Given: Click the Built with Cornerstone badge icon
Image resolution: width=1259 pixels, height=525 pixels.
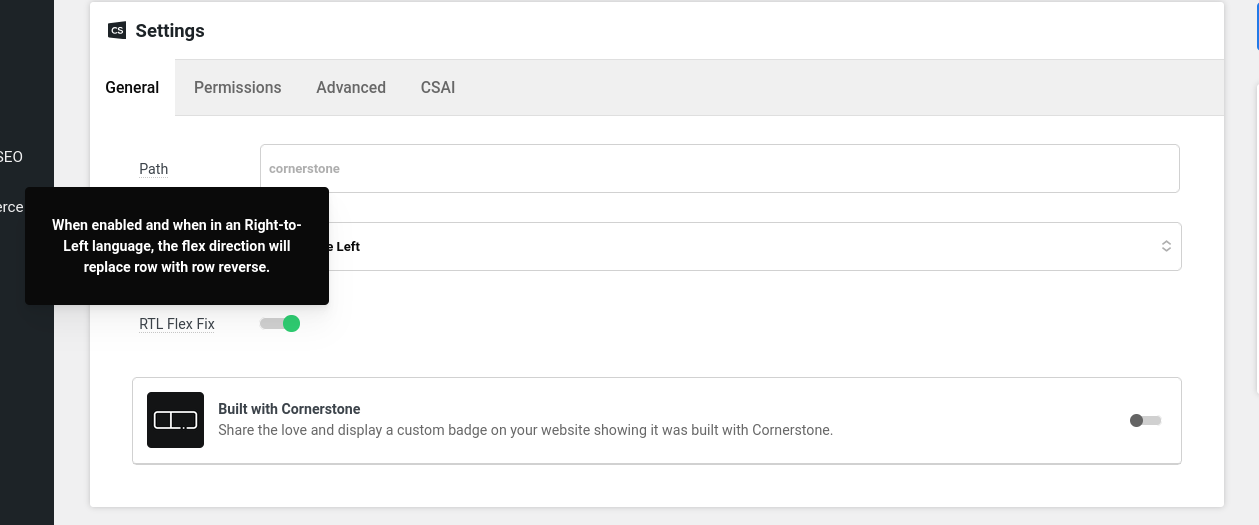Looking at the screenshot, I should pyautogui.click(x=175, y=420).
